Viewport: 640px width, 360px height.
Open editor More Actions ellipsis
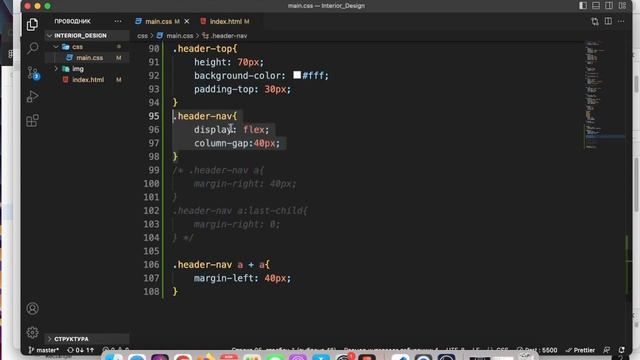pos(621,21)
